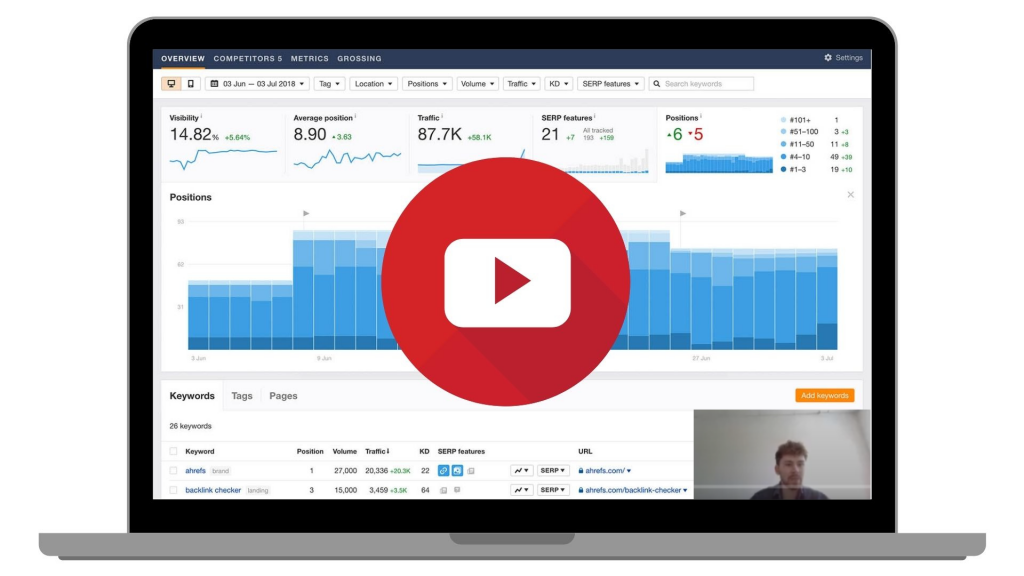Select the Keywords tab
Screen dimensions: 1024x576
pyautogui.click(x=192, y=396)
